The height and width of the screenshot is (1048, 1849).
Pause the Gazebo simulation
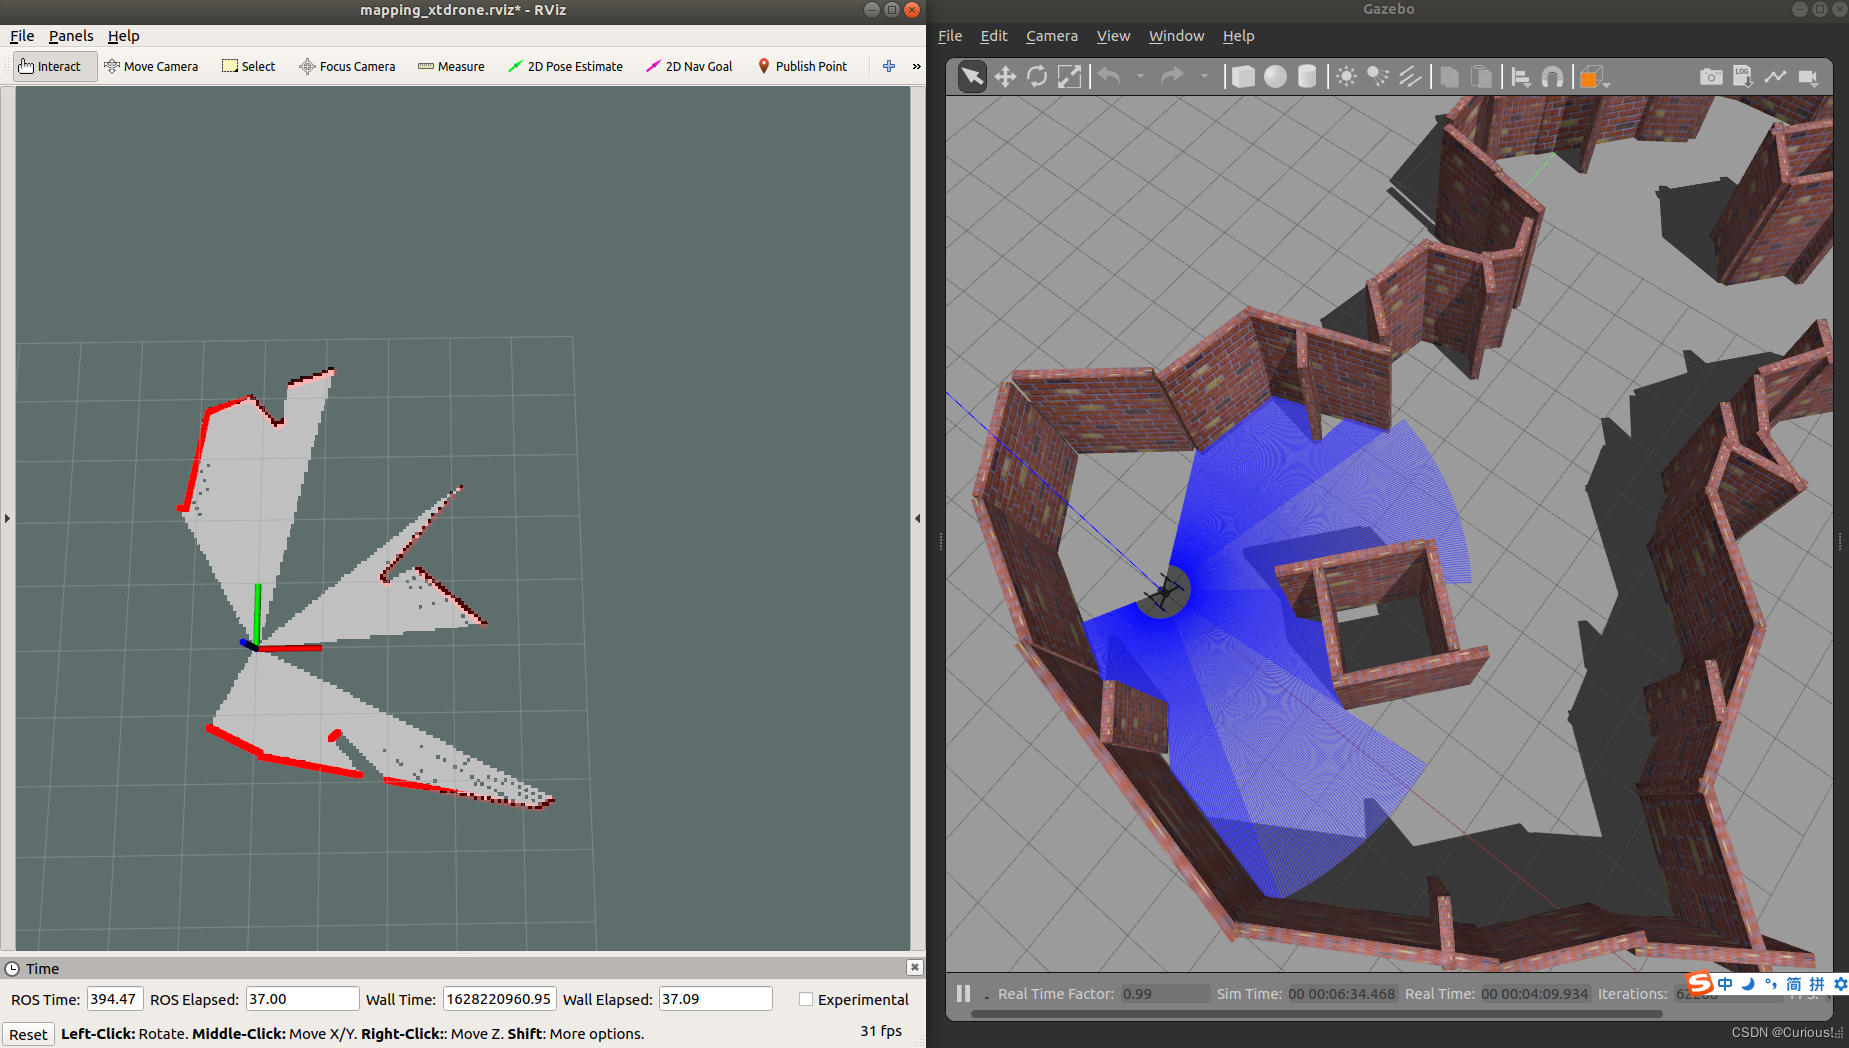963,993
